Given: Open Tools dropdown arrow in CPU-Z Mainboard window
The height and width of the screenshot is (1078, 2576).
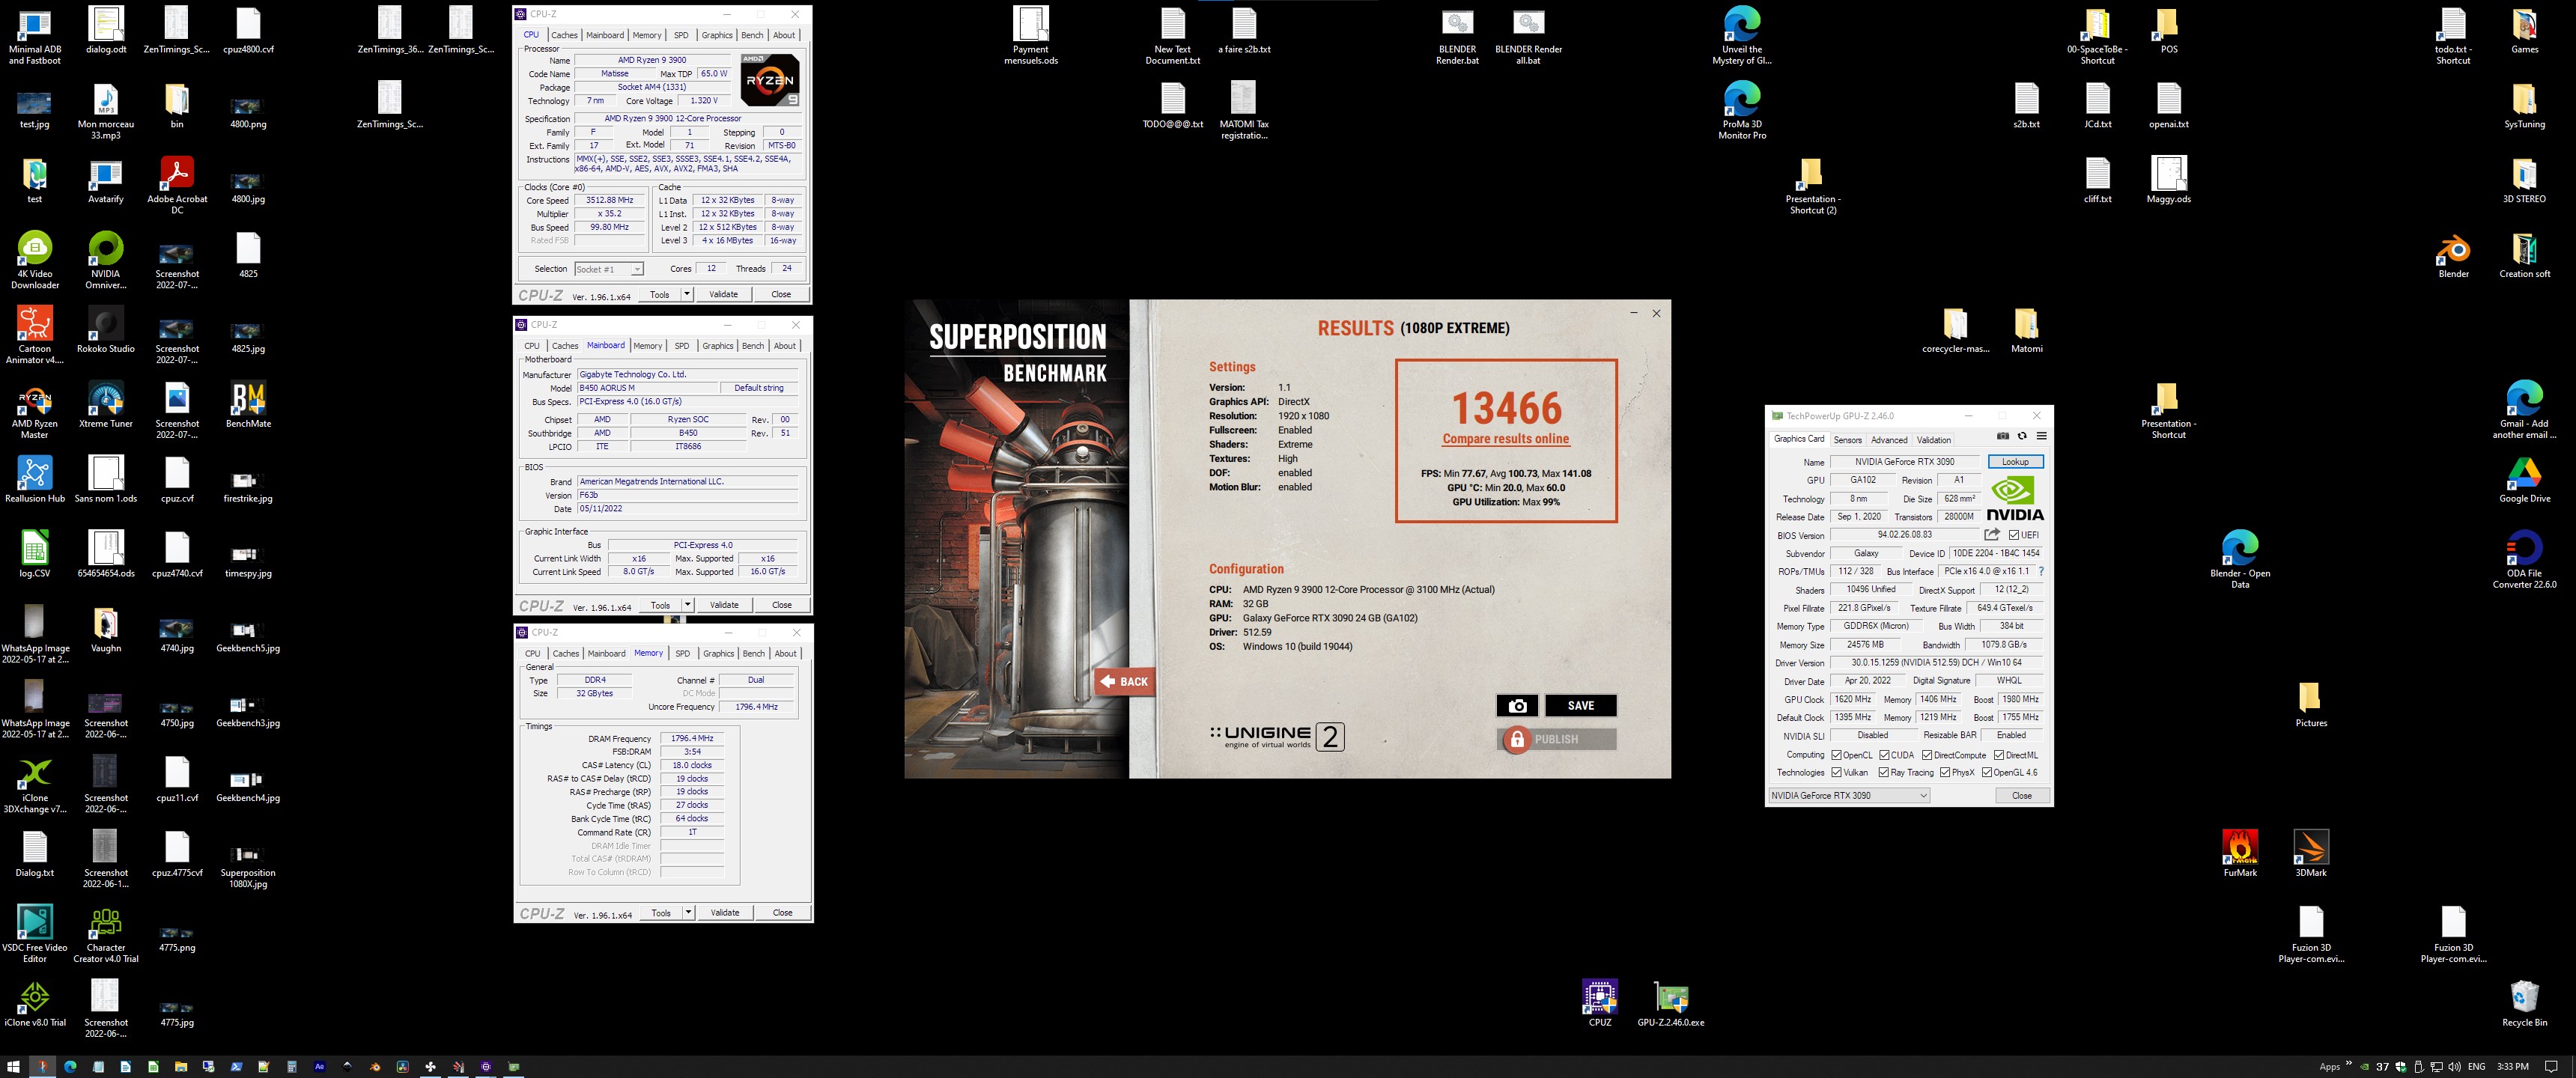Looking at the screenshot, I should point(688,605).
